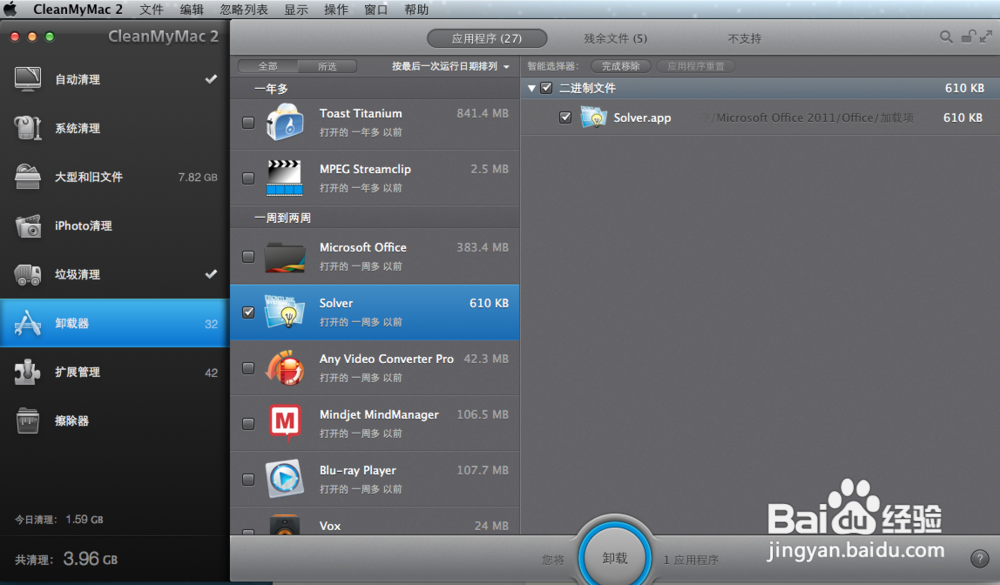Click the Large and Old Files icon

tap(28, 177)
